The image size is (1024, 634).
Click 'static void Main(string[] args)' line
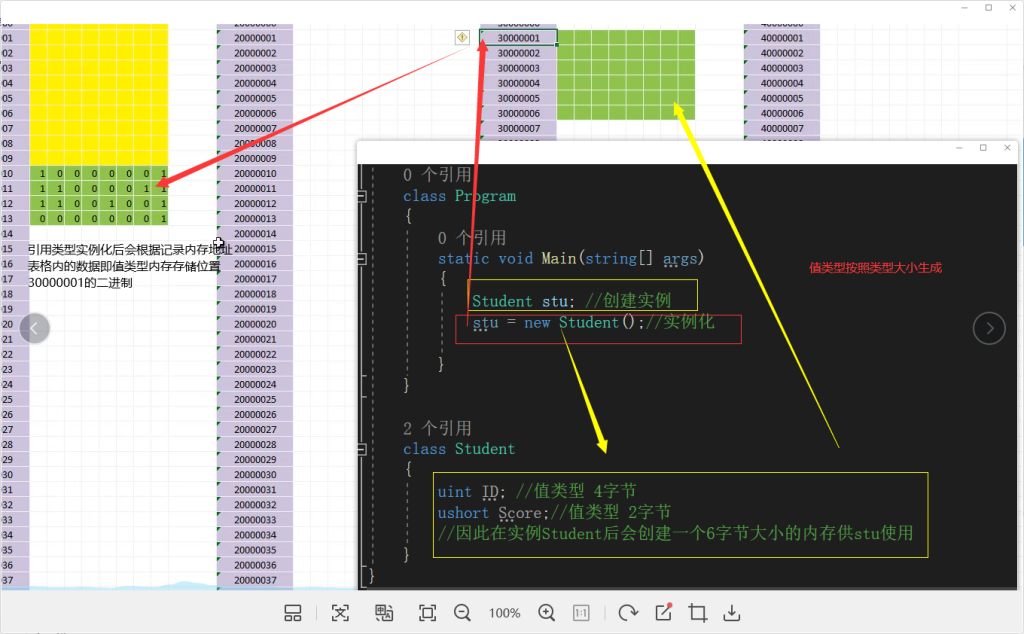(571, 259)
